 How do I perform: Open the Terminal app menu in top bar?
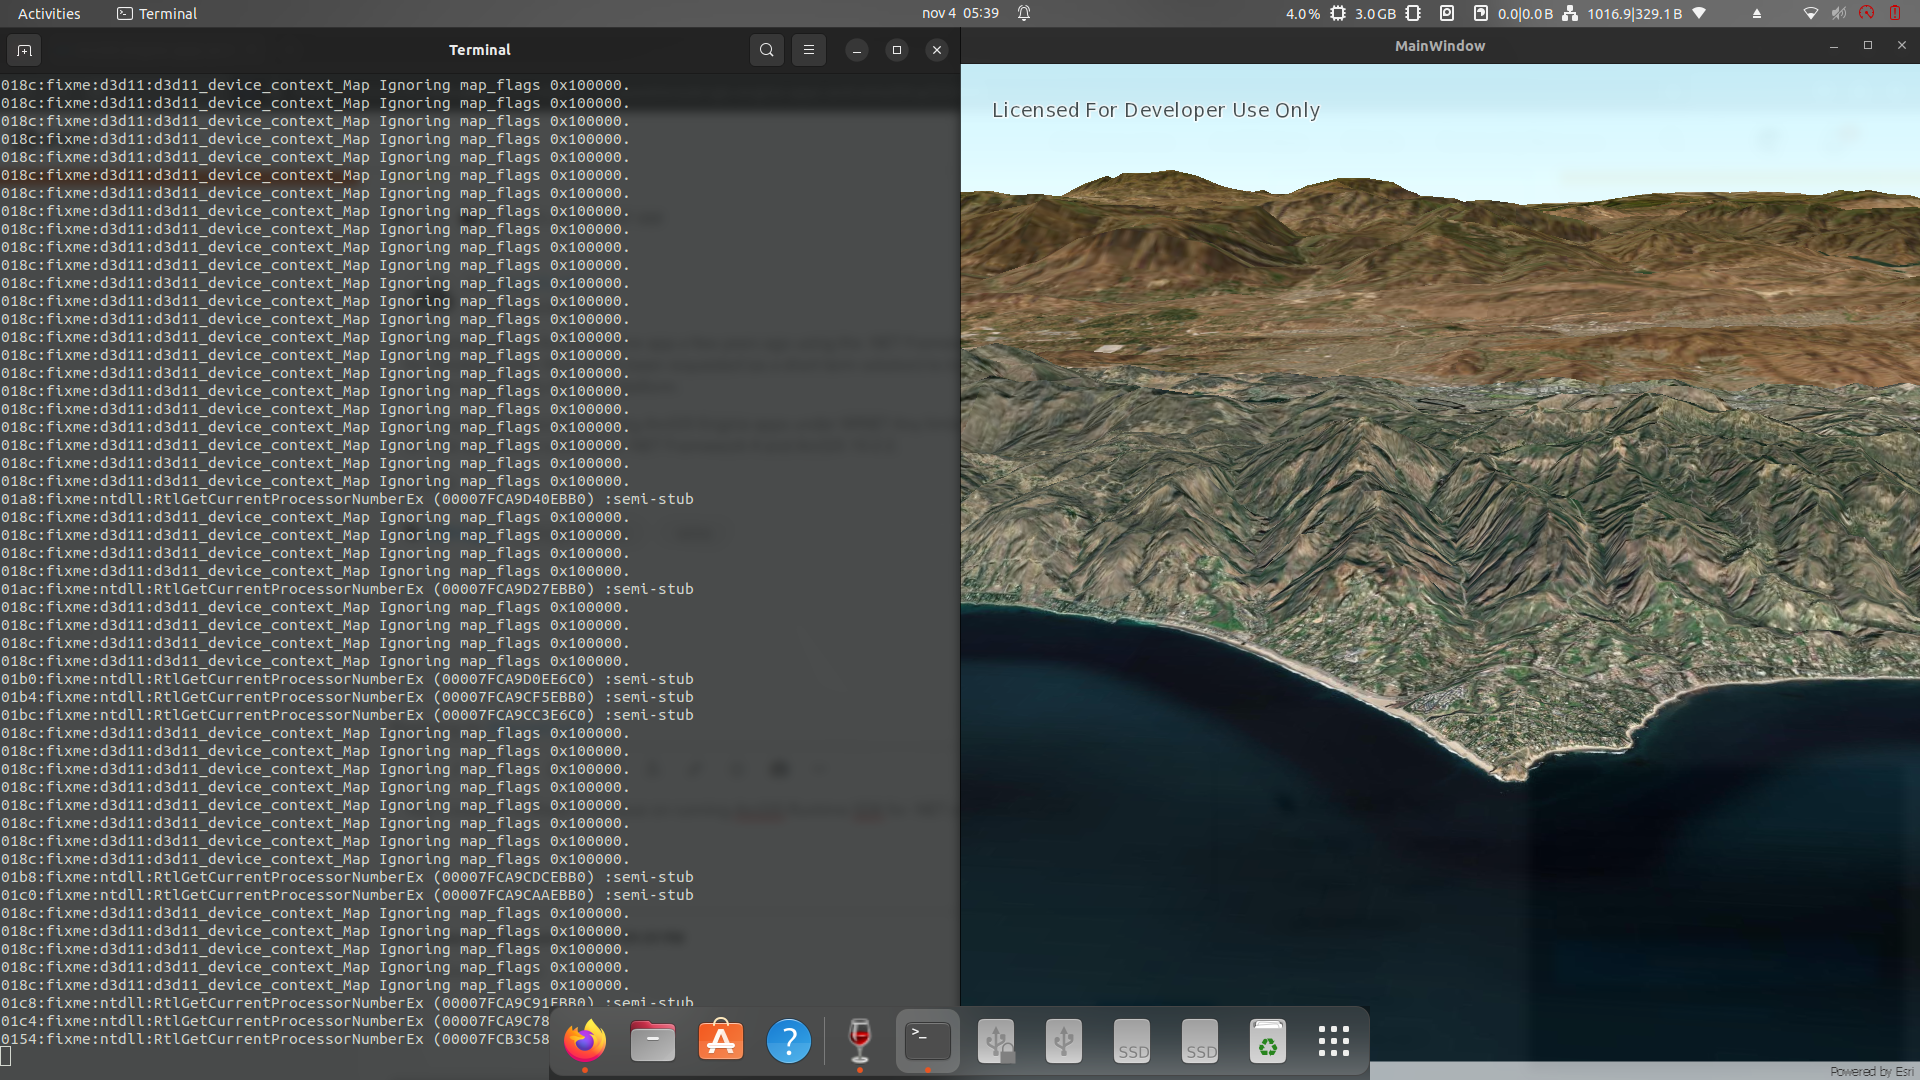pos(157,13)
